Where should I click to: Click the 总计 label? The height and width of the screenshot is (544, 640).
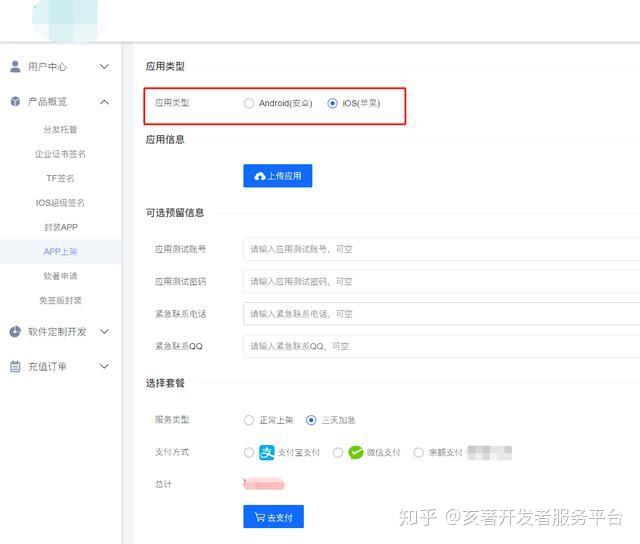pyautogui.click(x=163, y=484)
